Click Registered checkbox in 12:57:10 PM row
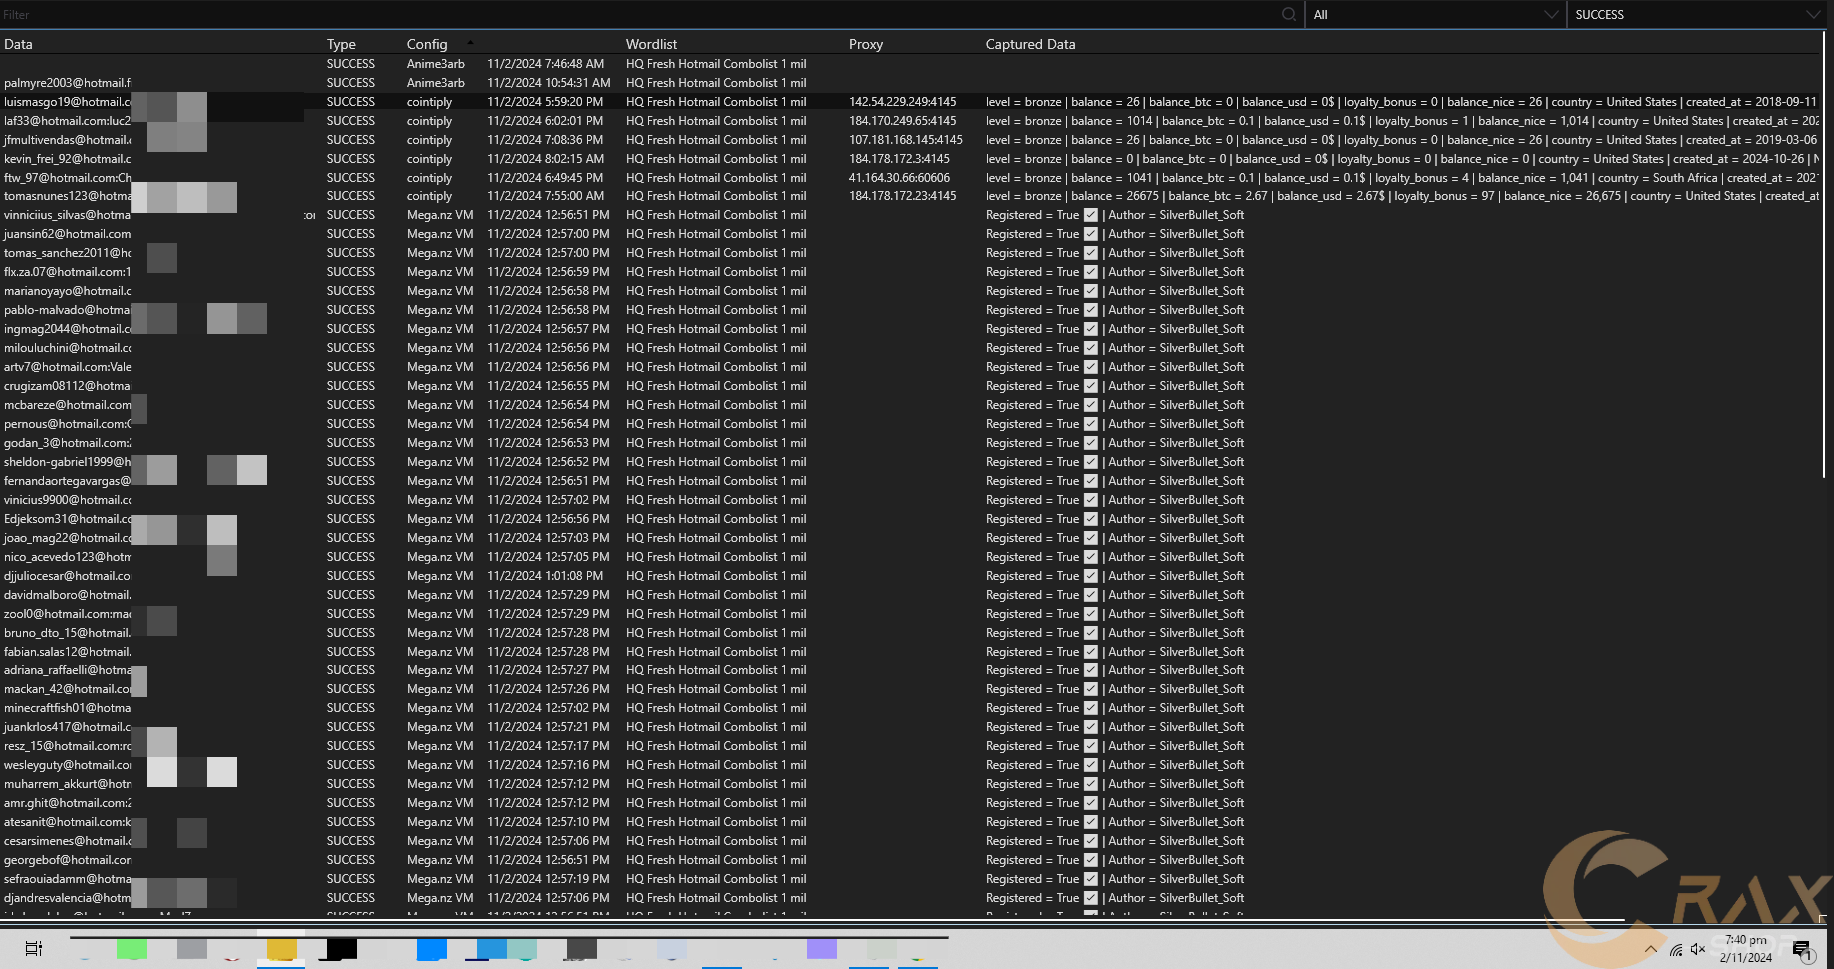Screen dimensions: 1834x969 tap(1091, 822)
